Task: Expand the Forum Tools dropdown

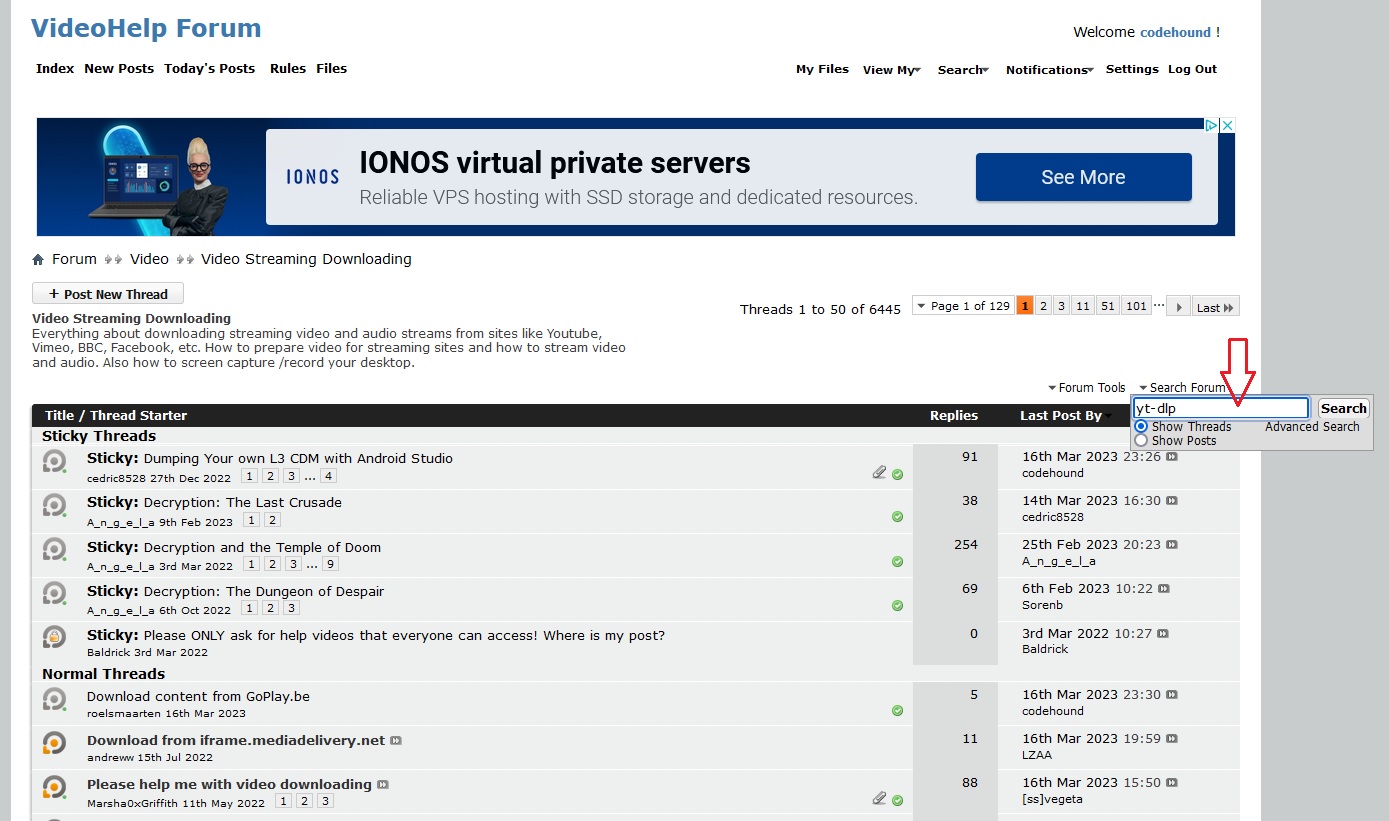Action: 1086,388
